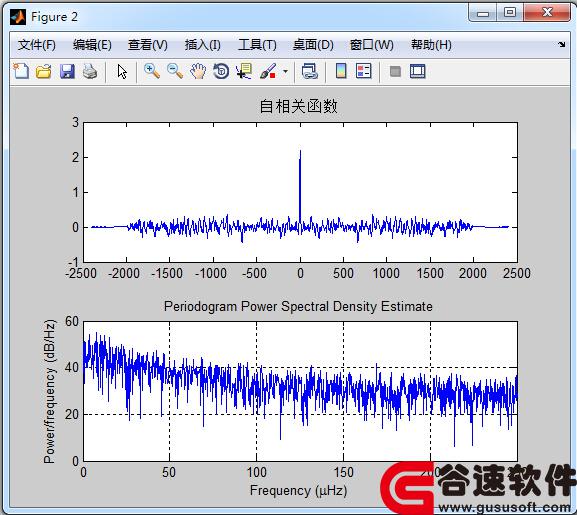Open the 插入(I) menu

tap(202, 45)
